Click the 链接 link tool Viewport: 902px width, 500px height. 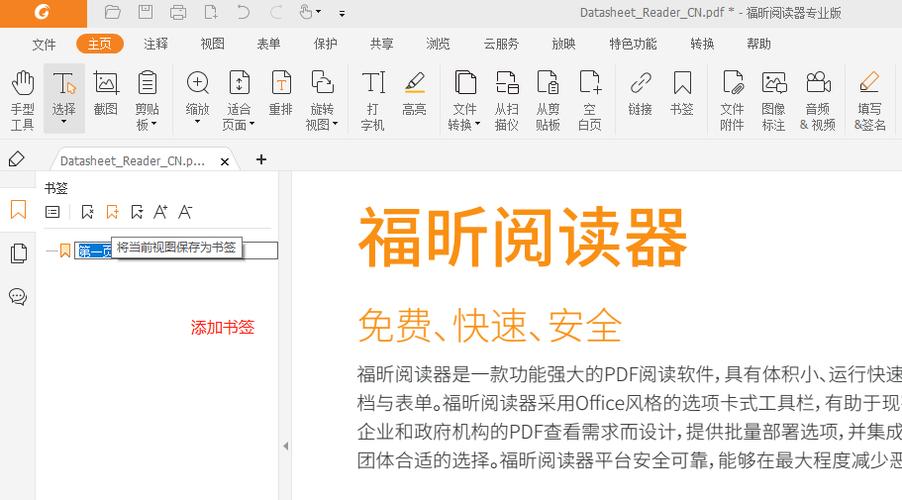click(640, 94)
